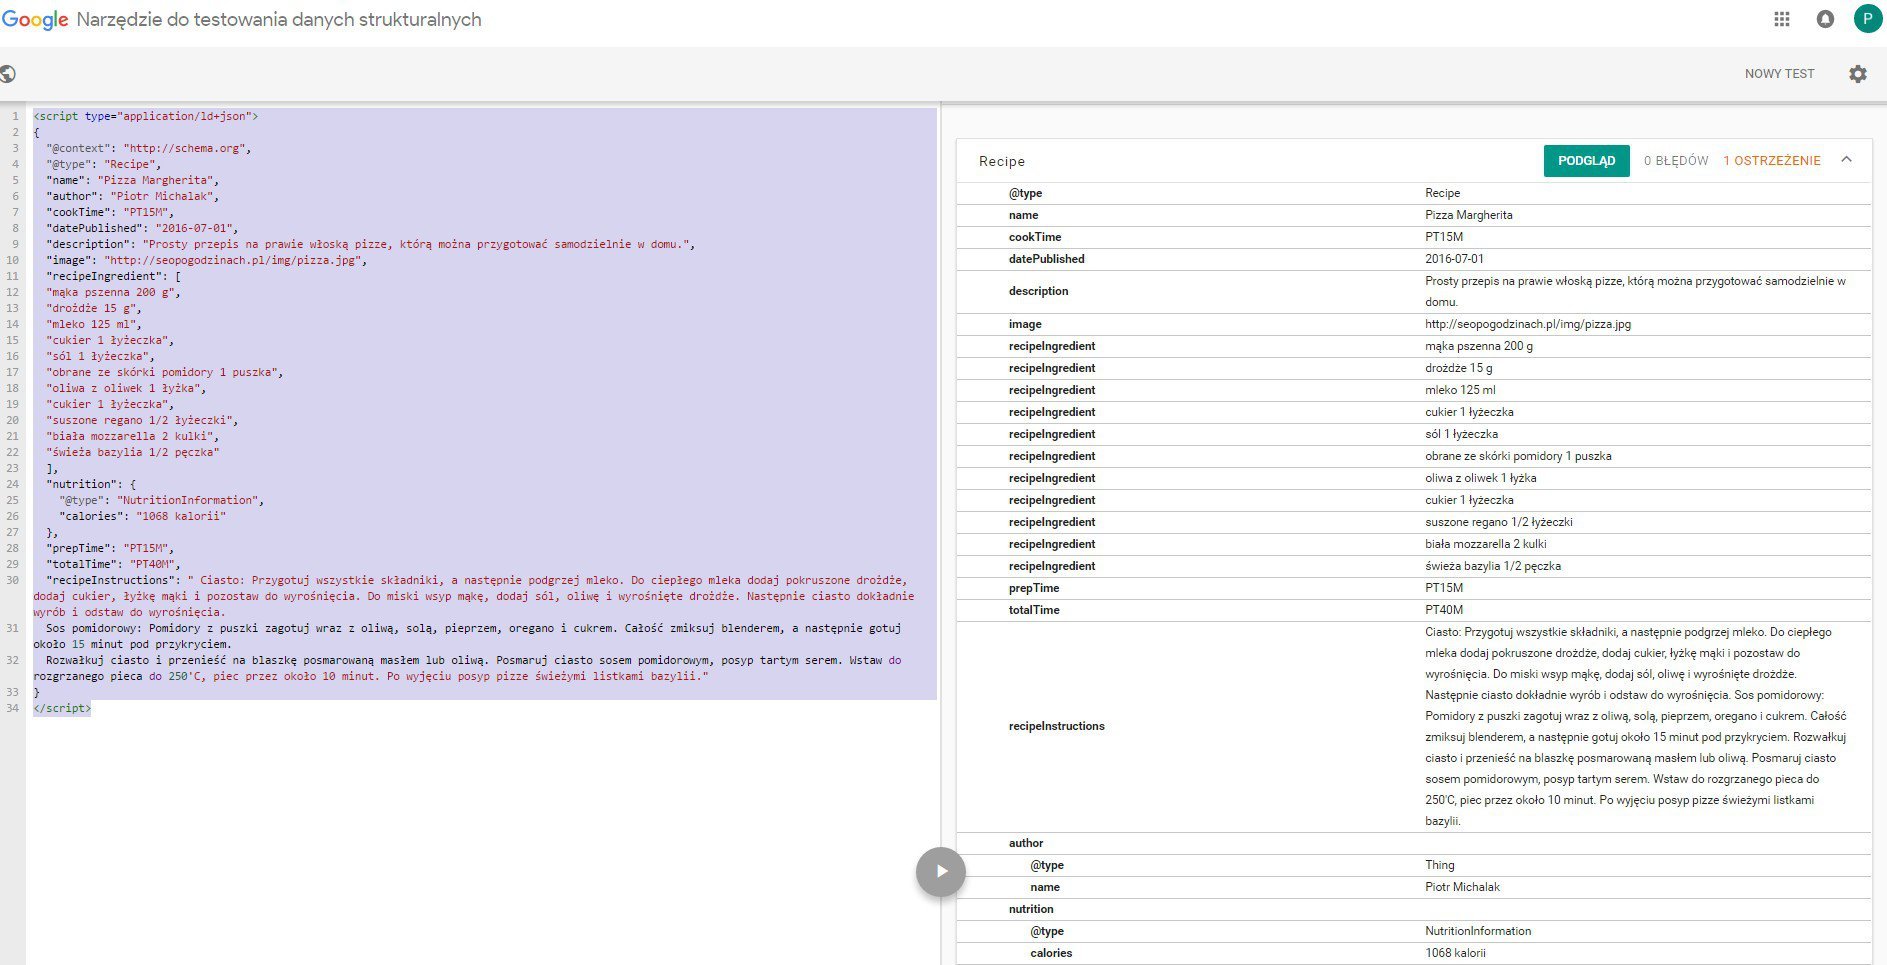Open the account avatar labeled P
This screenshot has height=965, width=1887.
(1867, 19)
